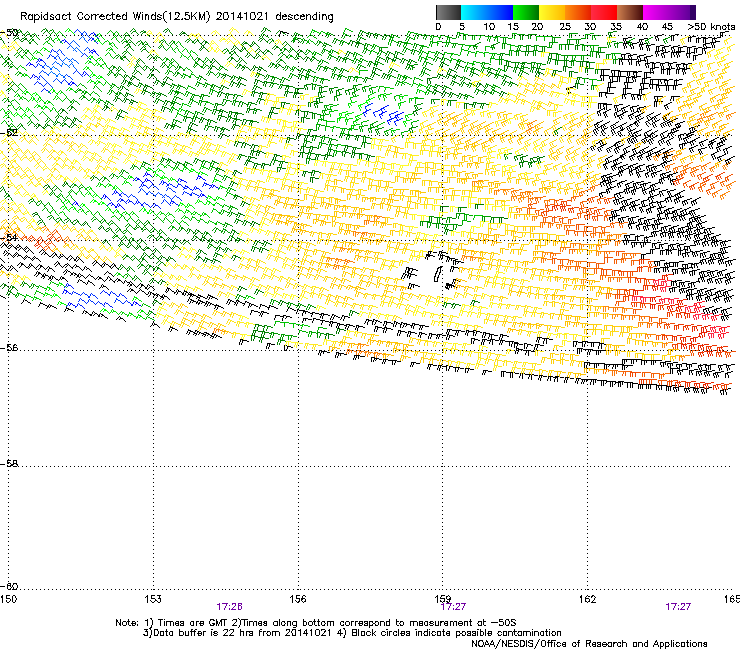Image resolution: width=740 pixels, height=650 pixels.
Task: Click the legend scale label '45'
Action: tap(666, 27)
